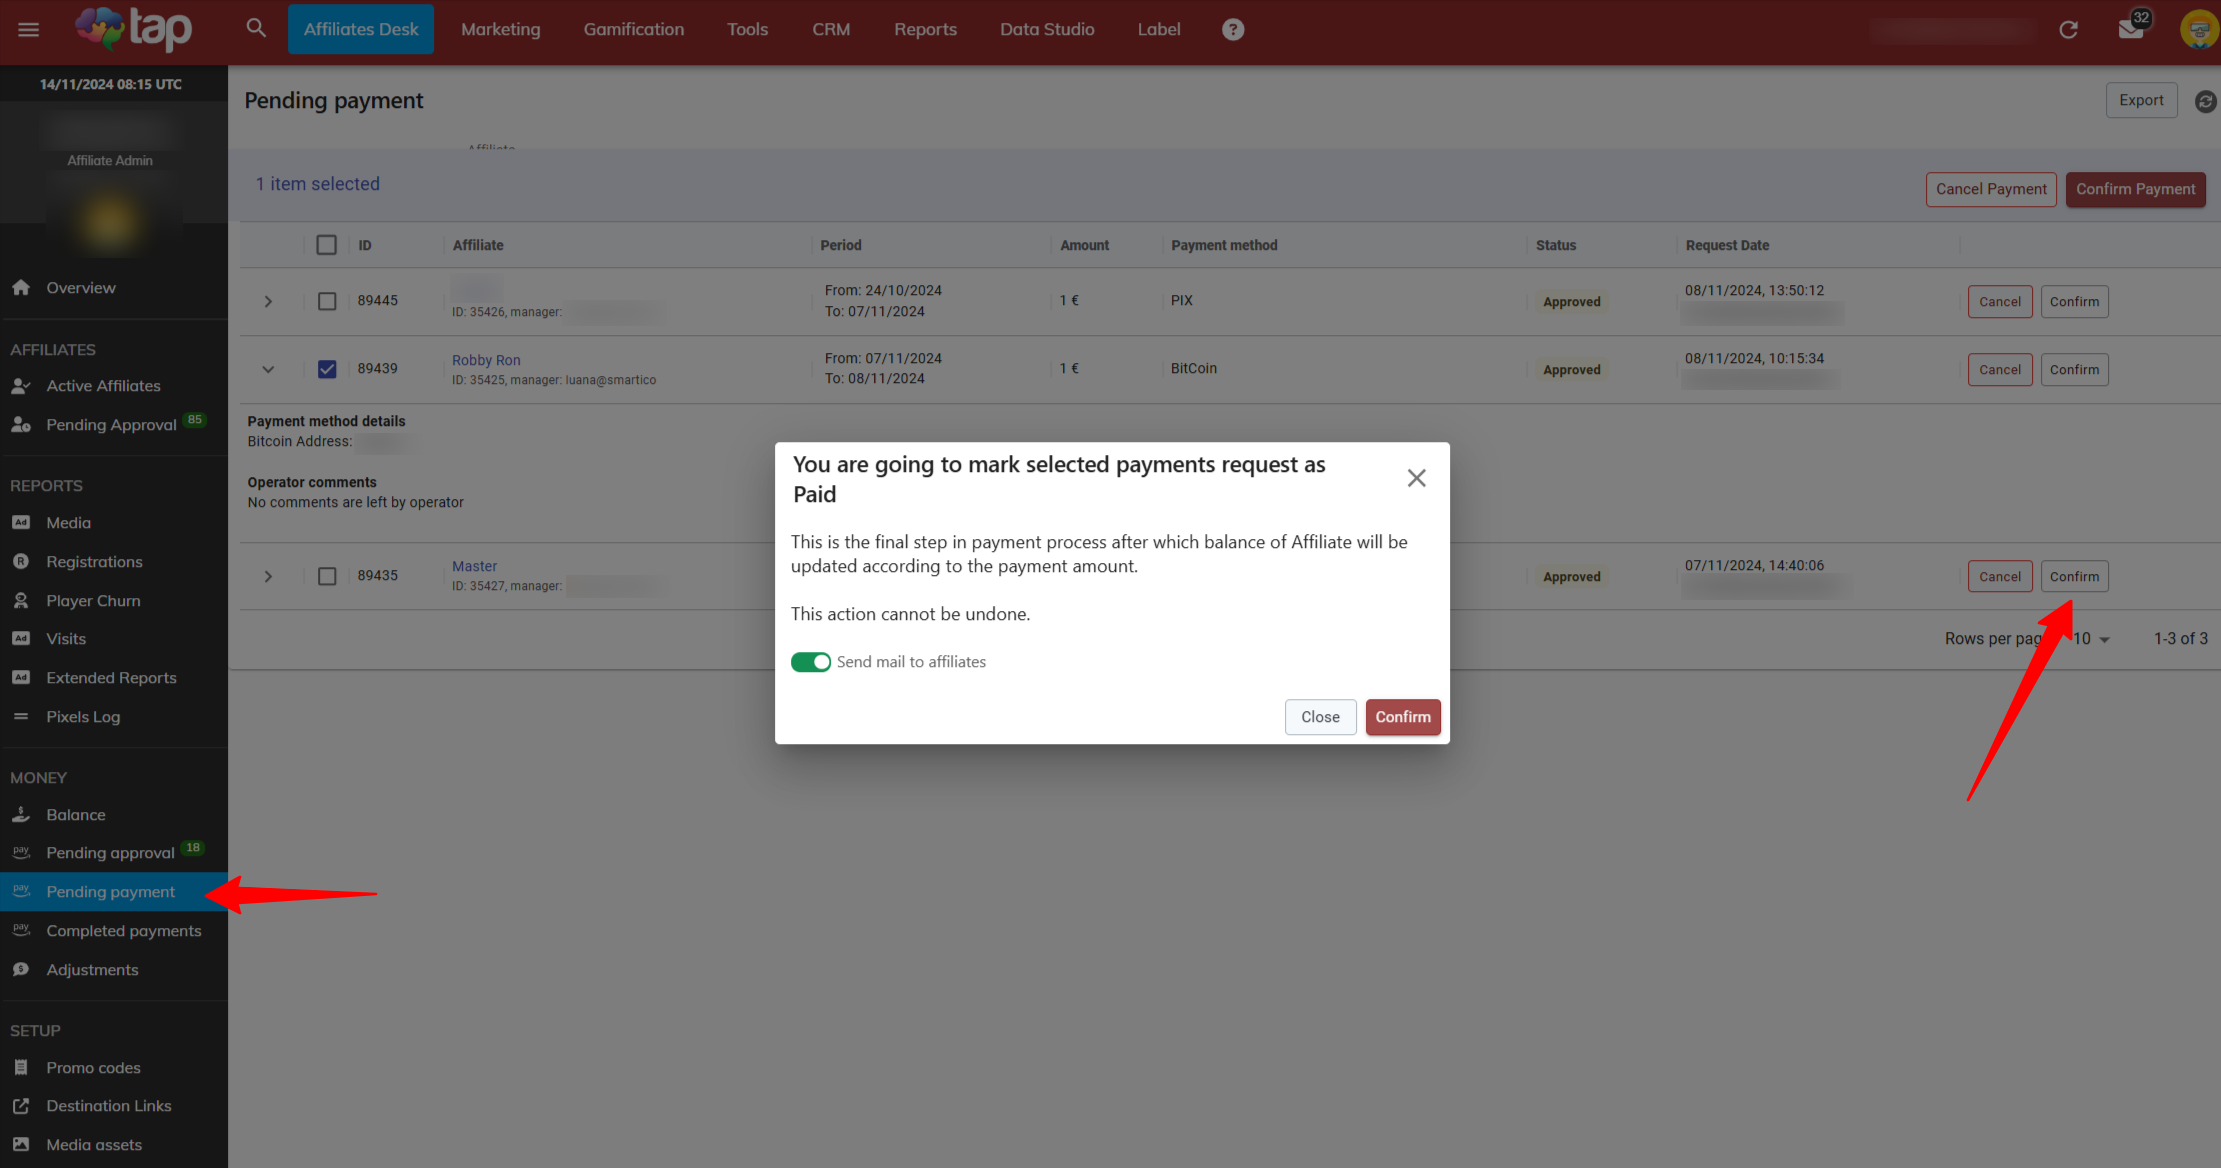Click the hamburger menu icon
This screenshot has width=2221, height=1168.
(29, 29)
